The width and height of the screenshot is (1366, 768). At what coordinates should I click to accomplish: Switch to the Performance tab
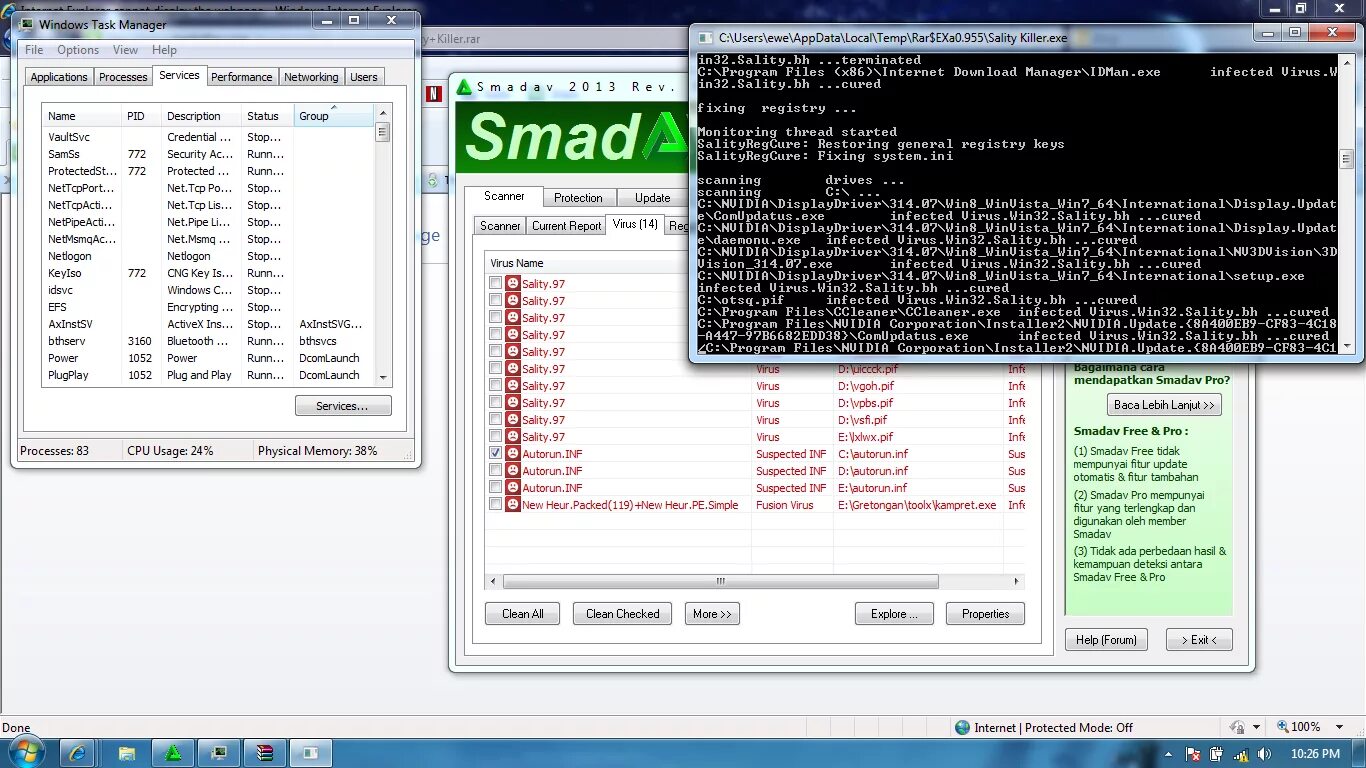click(241, 77)
